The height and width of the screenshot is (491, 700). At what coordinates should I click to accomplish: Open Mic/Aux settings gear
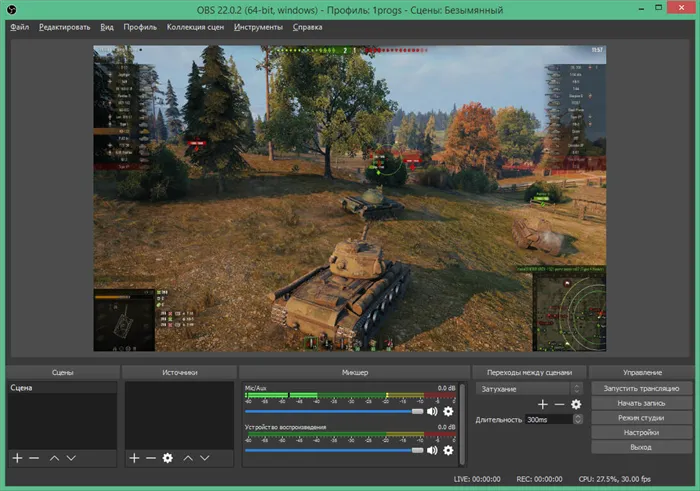(x=448, y=411)
